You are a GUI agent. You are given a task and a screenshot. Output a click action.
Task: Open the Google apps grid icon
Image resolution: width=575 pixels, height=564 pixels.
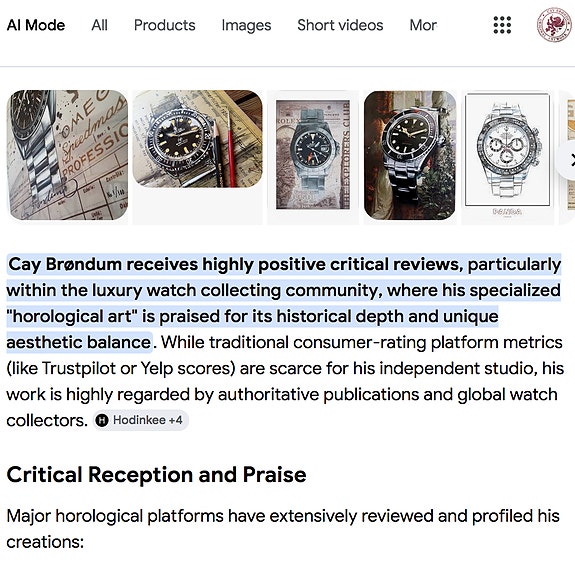point(502,25)
